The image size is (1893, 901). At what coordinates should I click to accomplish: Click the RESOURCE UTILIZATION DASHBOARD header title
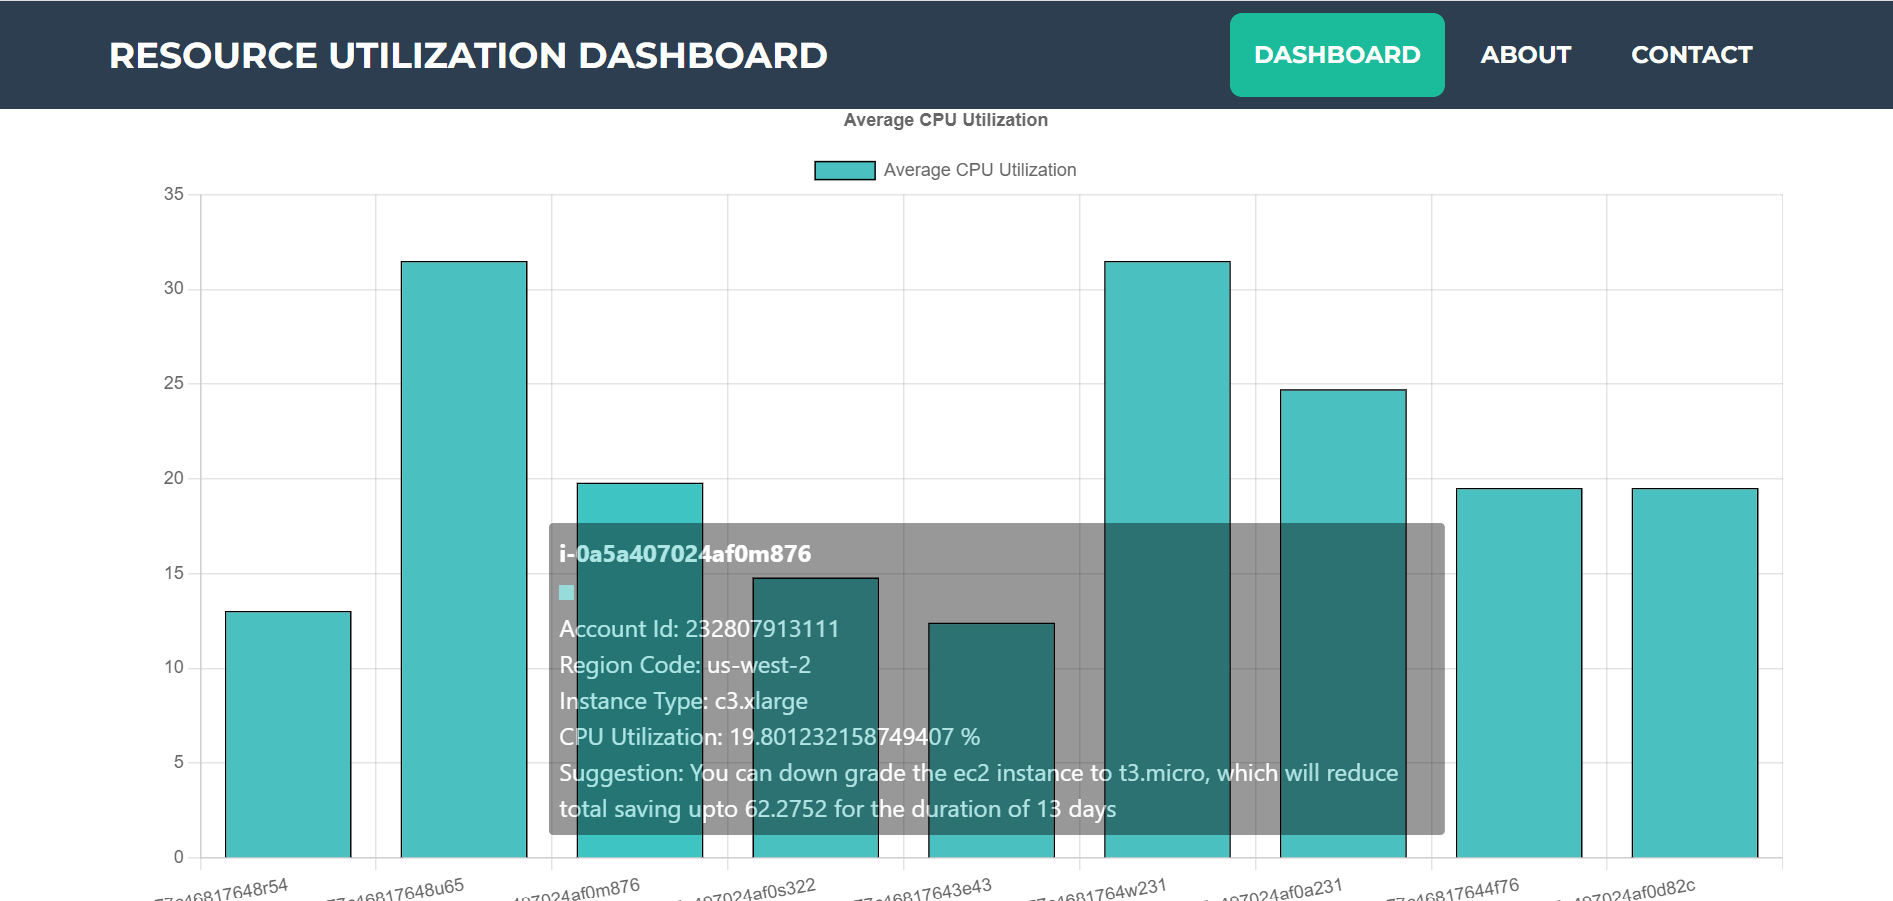click(468, 55)
